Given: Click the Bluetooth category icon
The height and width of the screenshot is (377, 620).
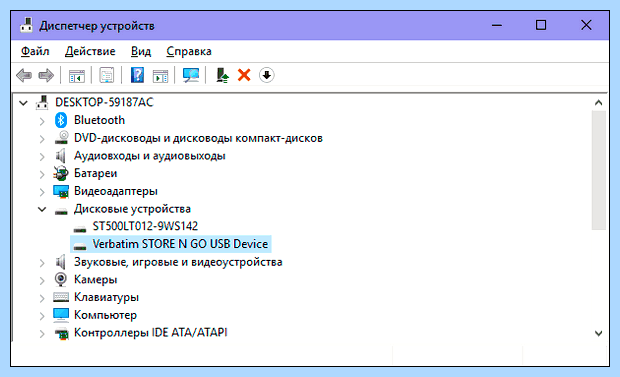Looking at the screenshot, I should (61, 120).
